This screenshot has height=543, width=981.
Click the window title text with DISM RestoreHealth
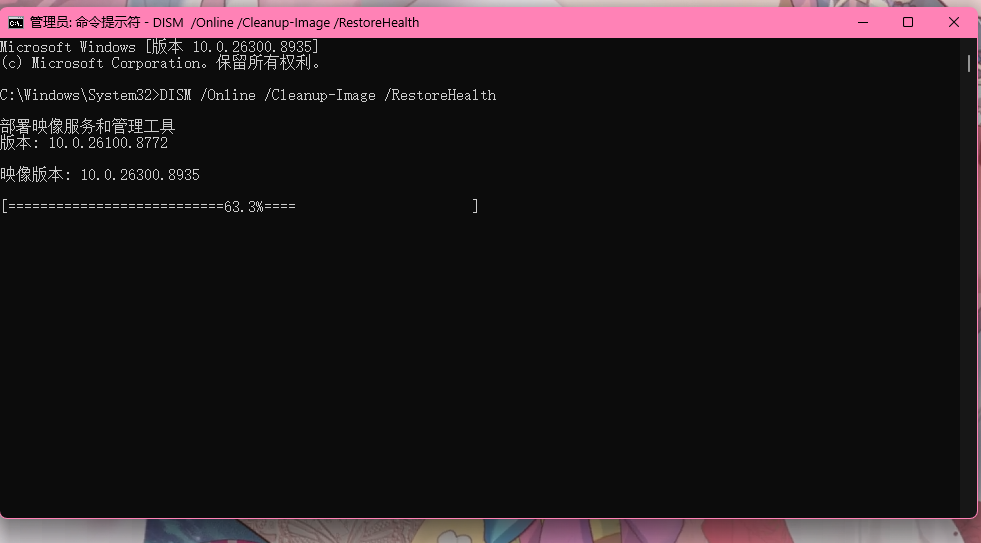(225, 23)
